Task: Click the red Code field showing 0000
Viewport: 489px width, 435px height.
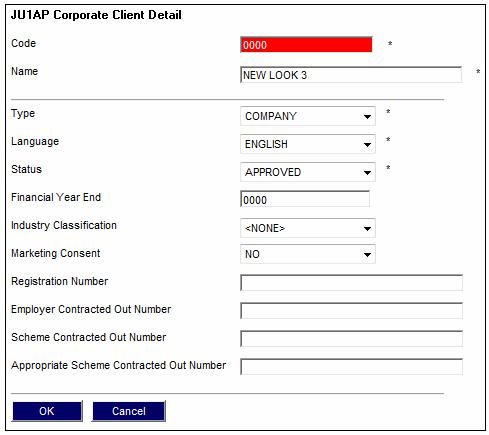Action: click(x=306, y=45)
